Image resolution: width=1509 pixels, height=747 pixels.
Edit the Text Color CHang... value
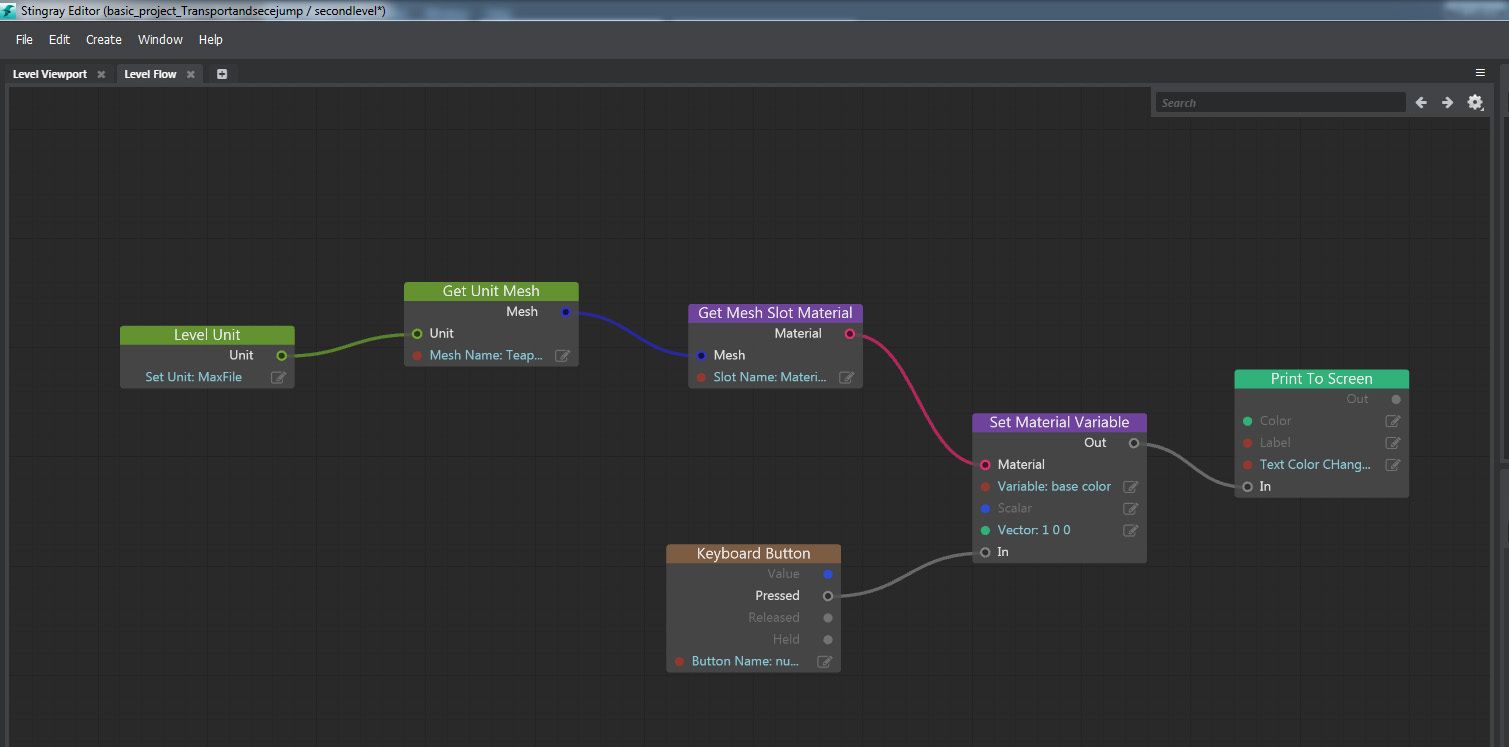(x=1392, y=465)
